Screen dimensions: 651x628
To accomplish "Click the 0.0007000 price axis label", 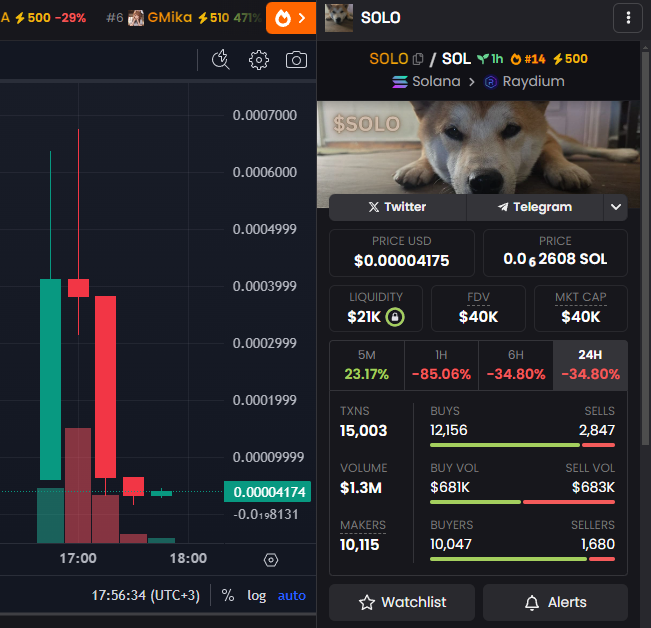I will (265, 115).
